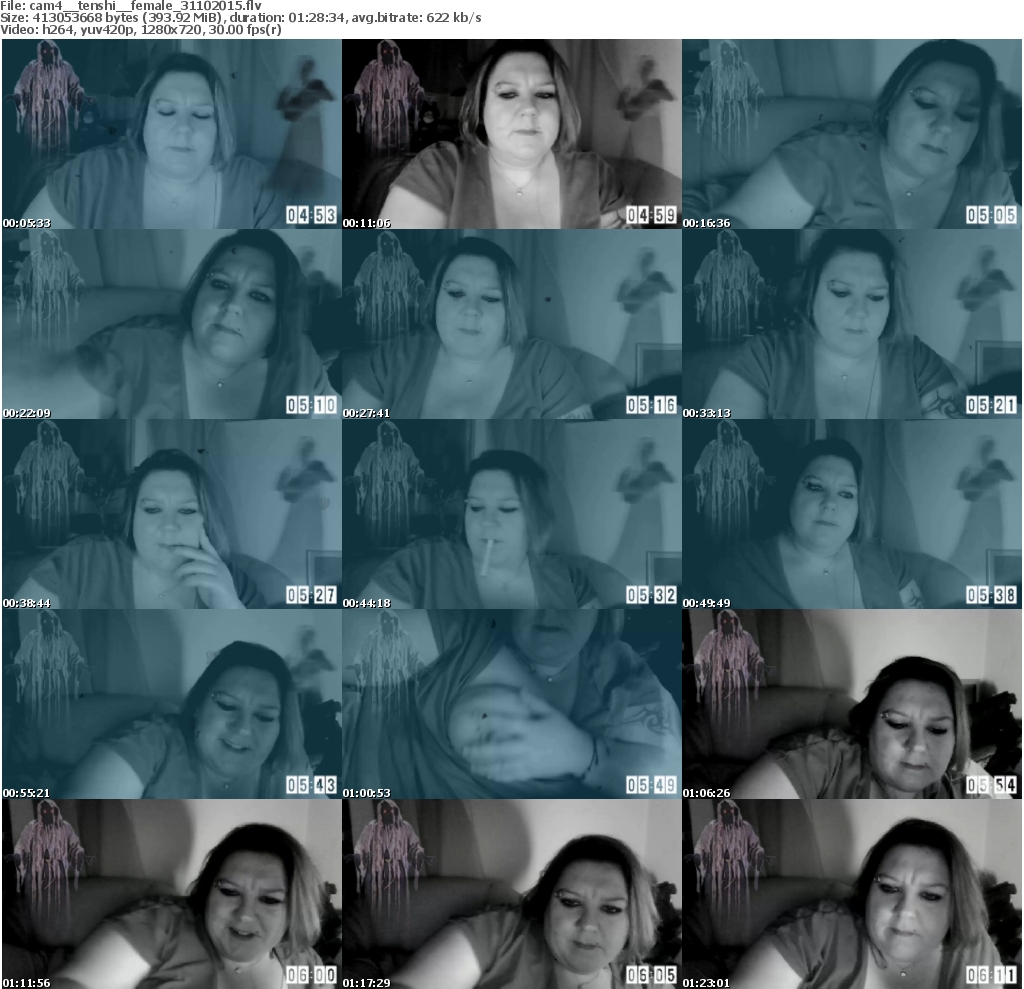Open the thumbnail frame stamped 00:55:21
1024x989 pixels.
click(x=172, y=704)
